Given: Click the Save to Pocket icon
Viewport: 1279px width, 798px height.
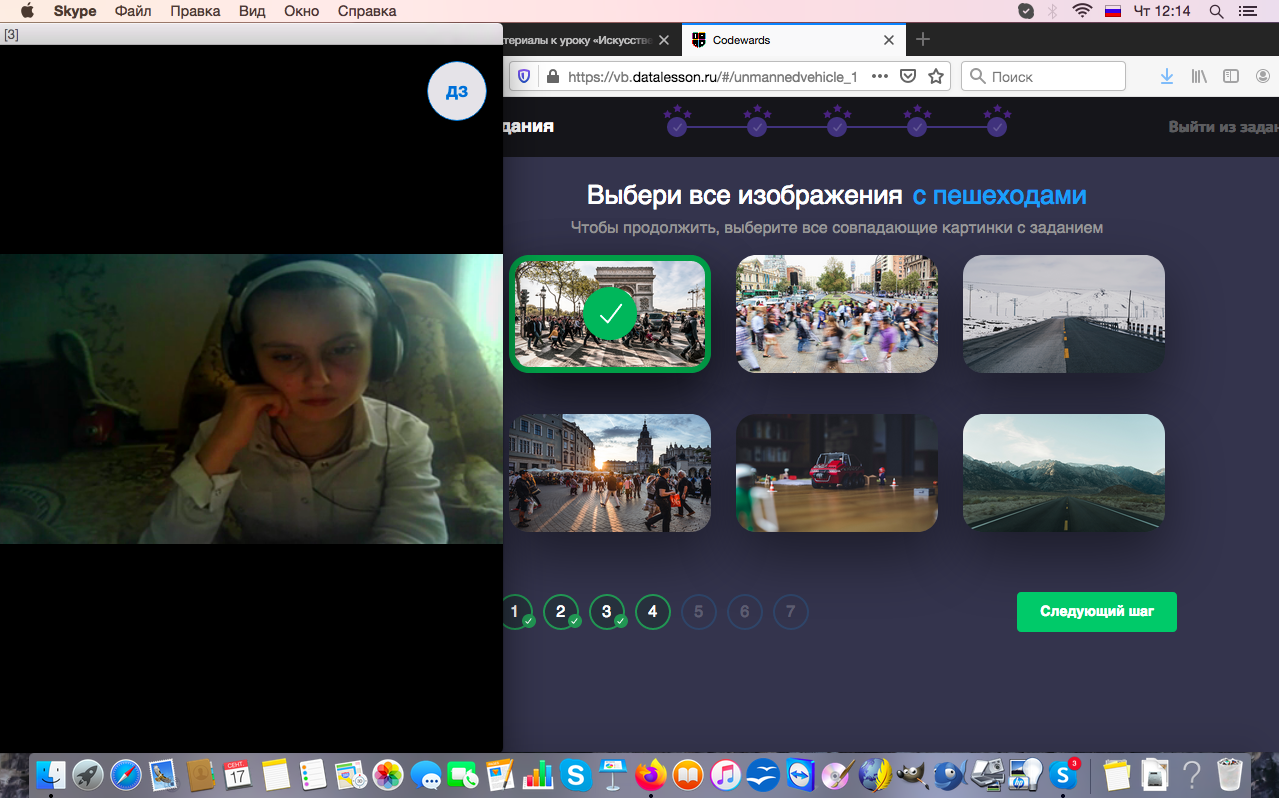Looking at the screenshot, I should tap(908, 76).
